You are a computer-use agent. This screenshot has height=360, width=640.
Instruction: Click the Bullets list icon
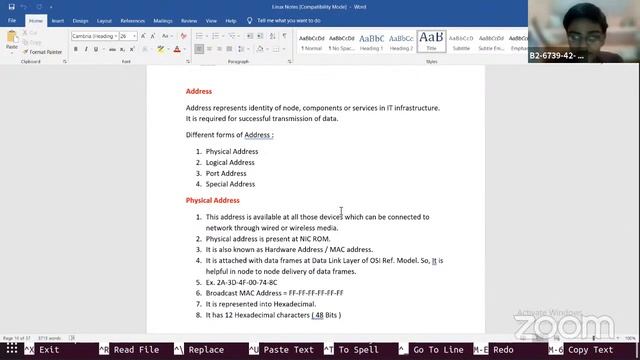point(199,36)
